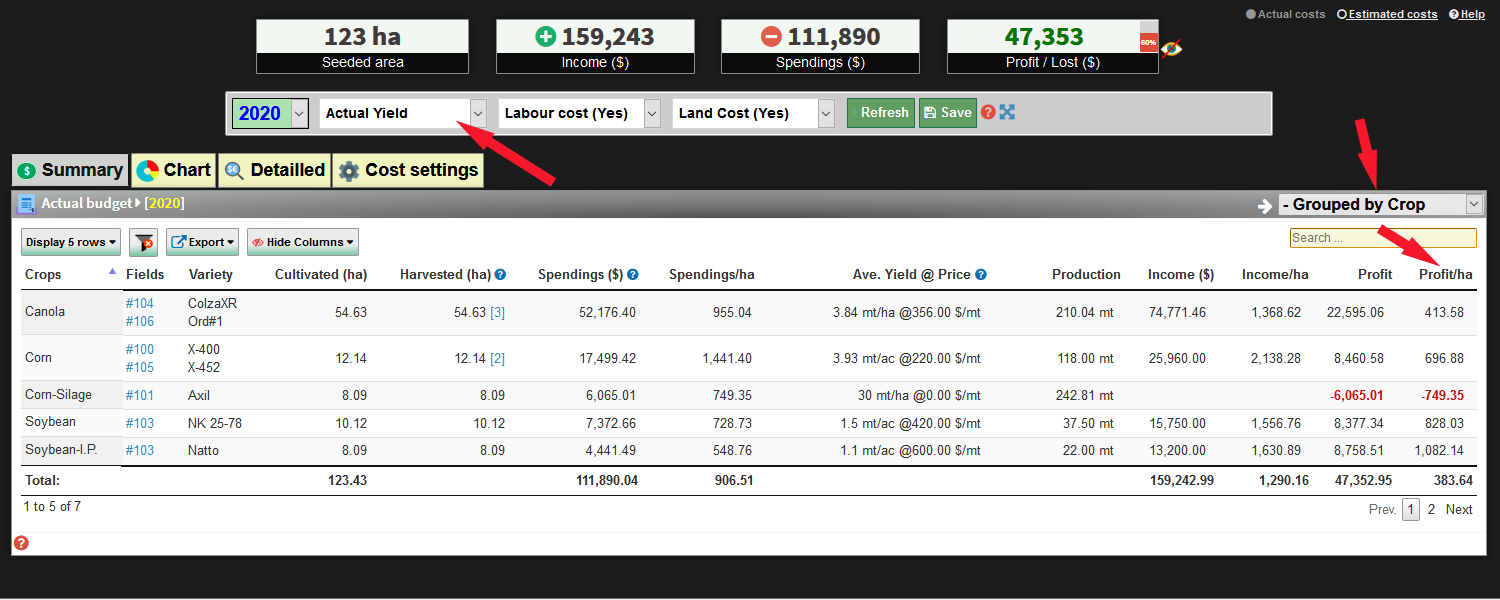The width and height of the screenshot is (1500, 600).
Task: Click info icon next to Harvested (ha)
Action: (500, 274)
